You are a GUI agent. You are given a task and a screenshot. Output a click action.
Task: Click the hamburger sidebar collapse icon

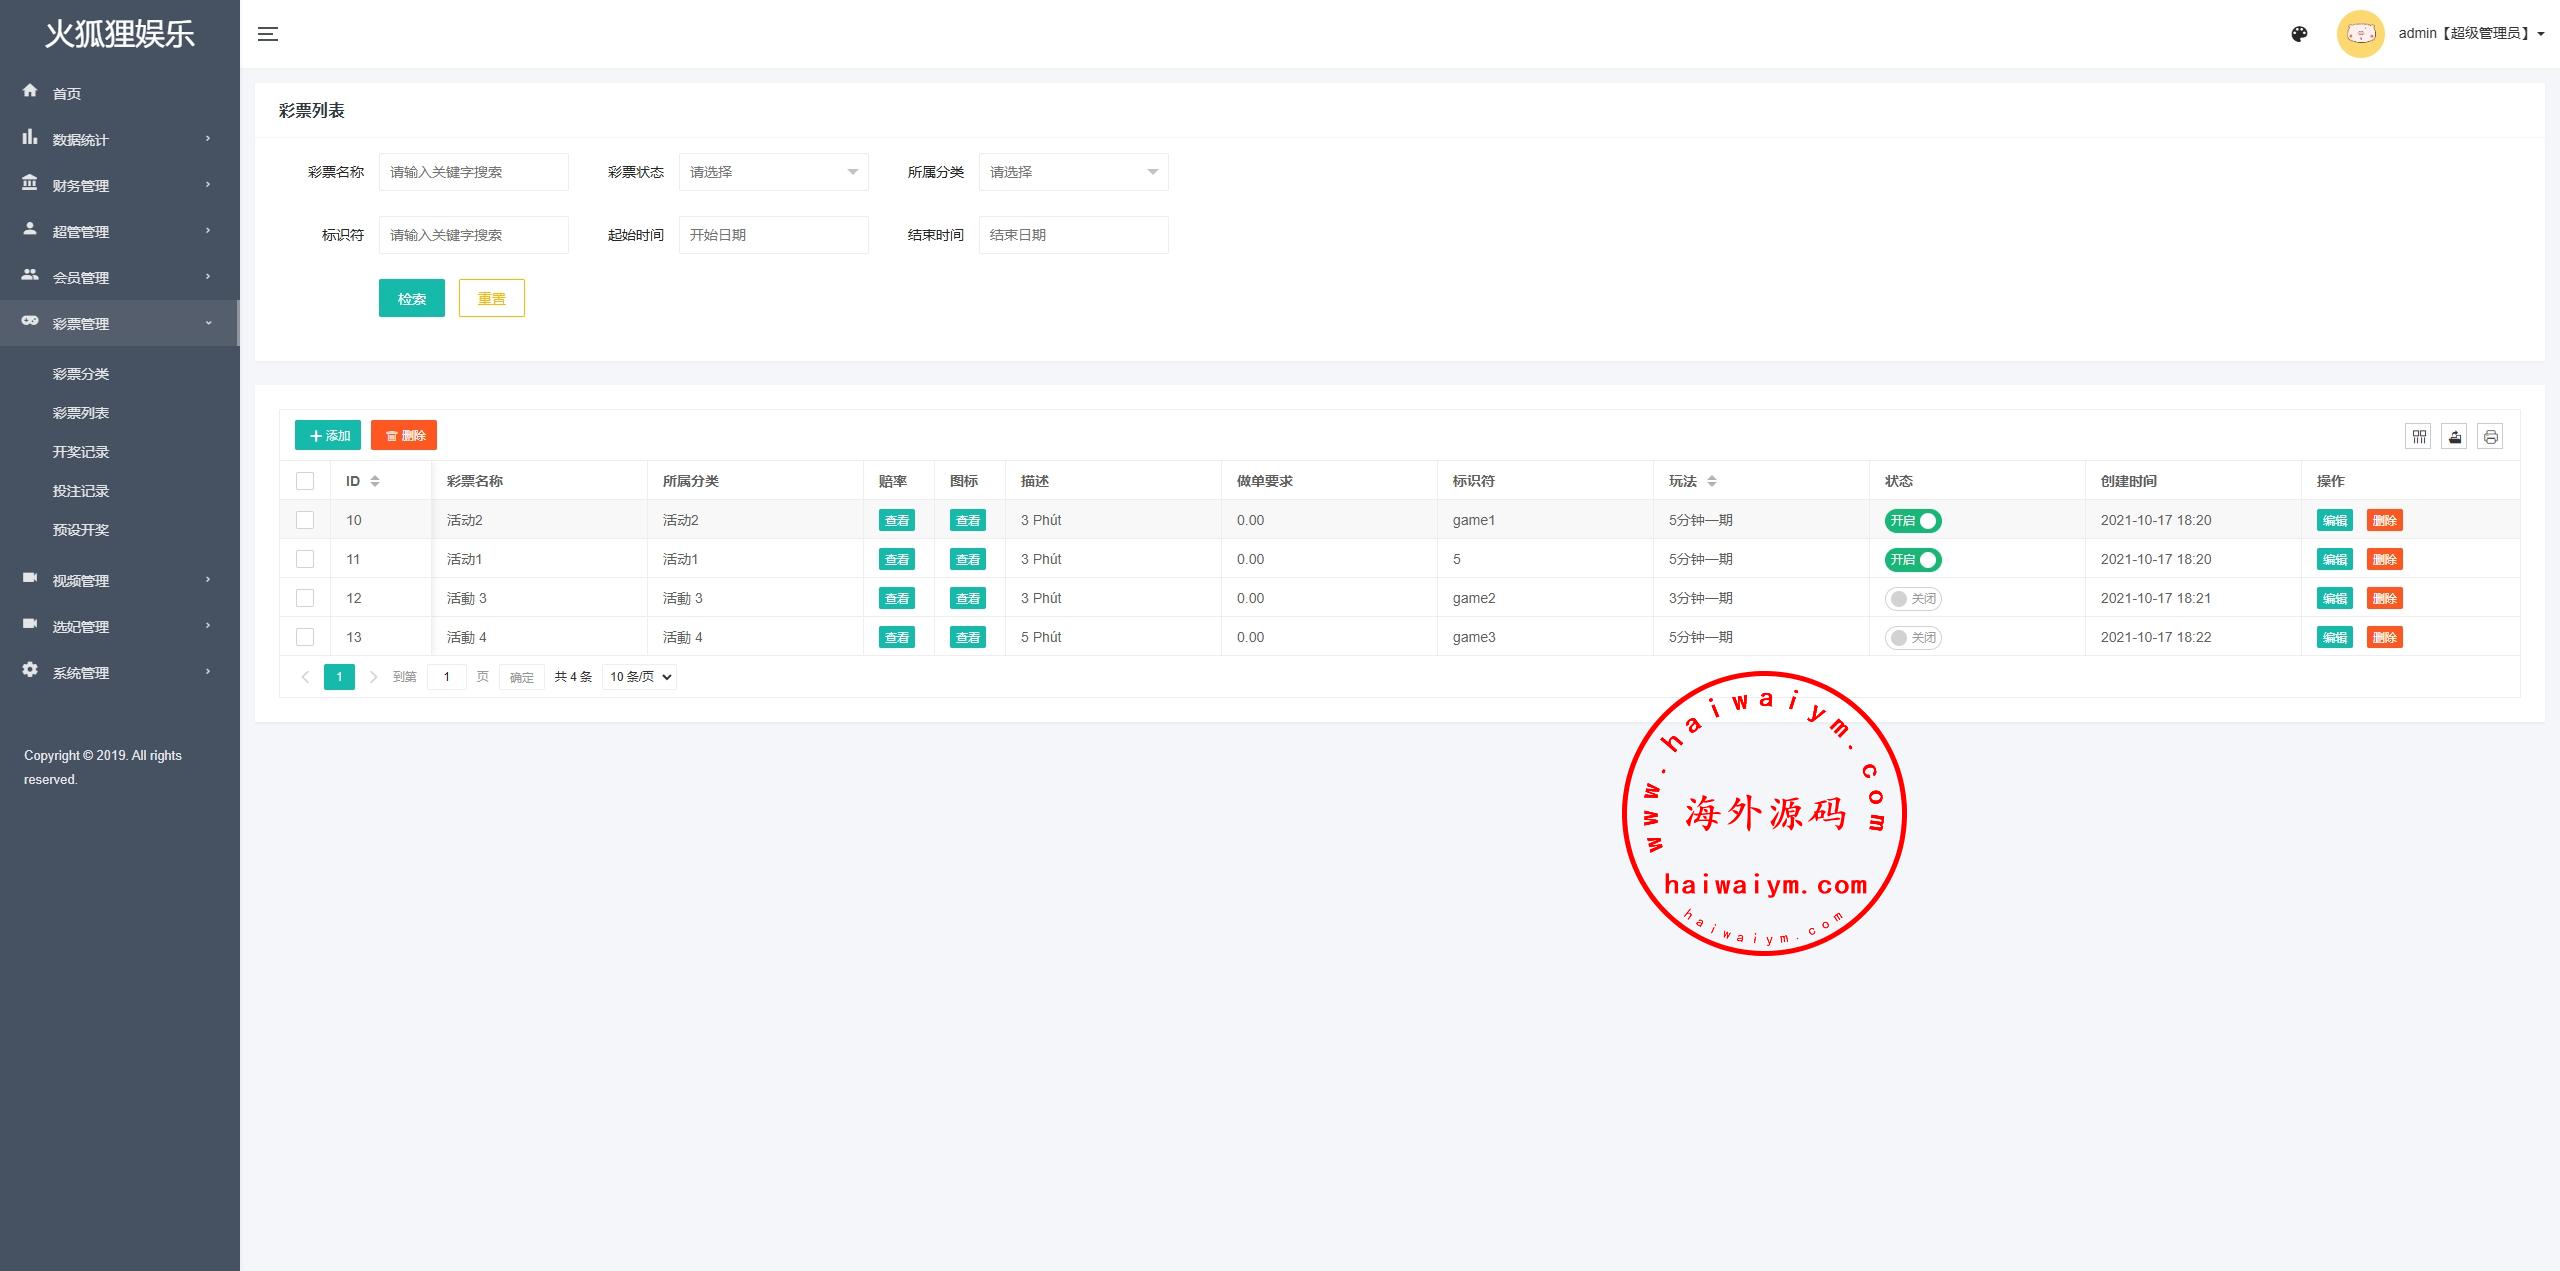pyautogui.click(x=268, y=34)
